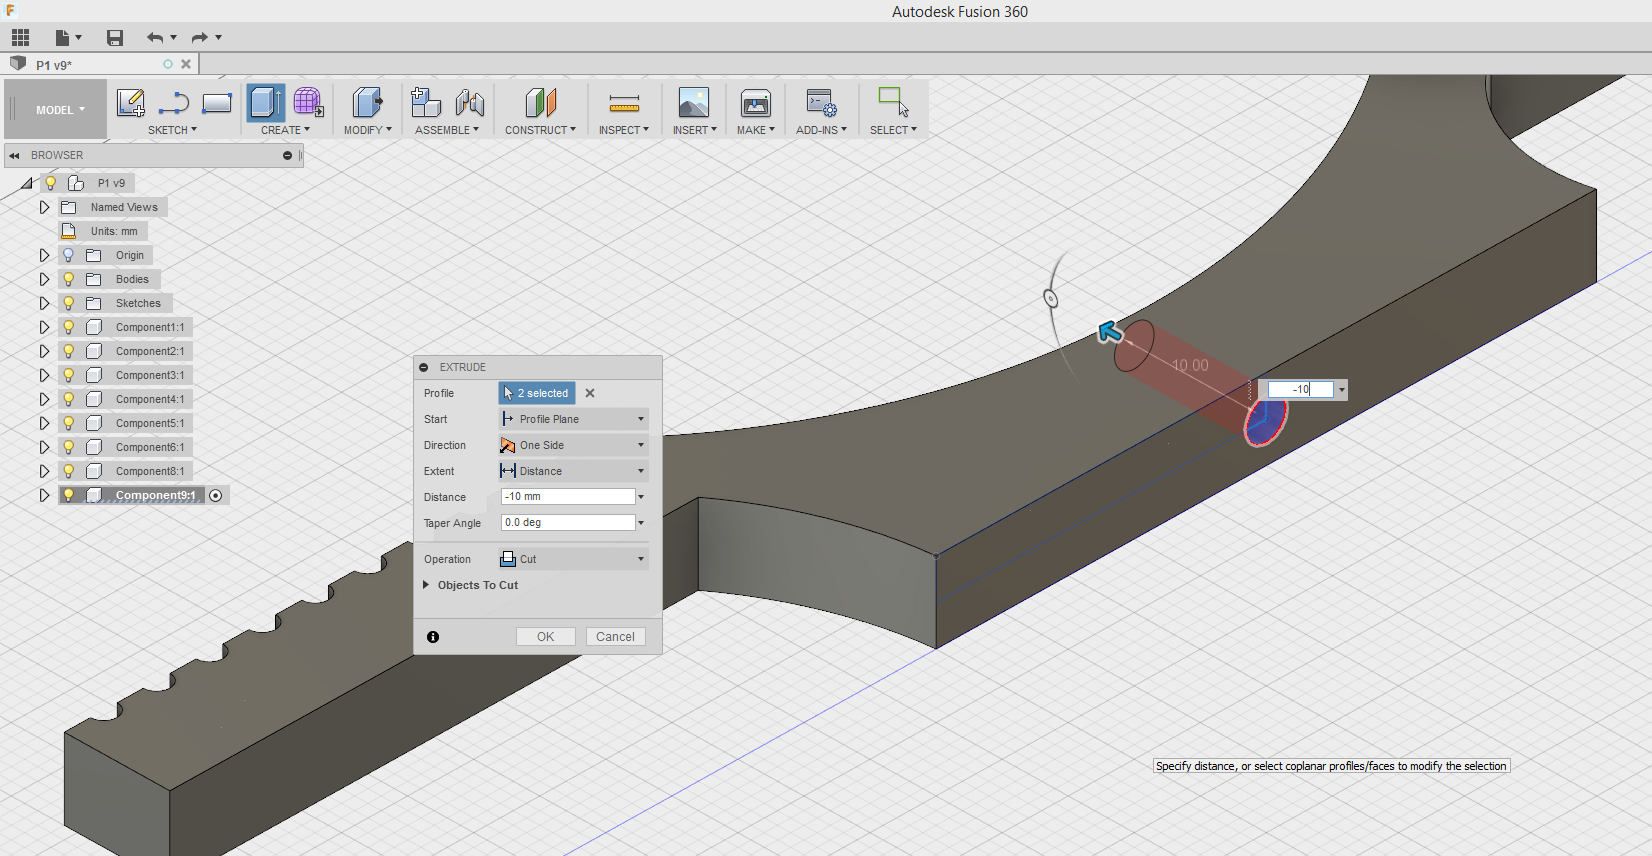Image resolution: width=1652 pixels, height=856 pixels.
Task: Select the Insert image icon
Action: click(x=693, y=103)
